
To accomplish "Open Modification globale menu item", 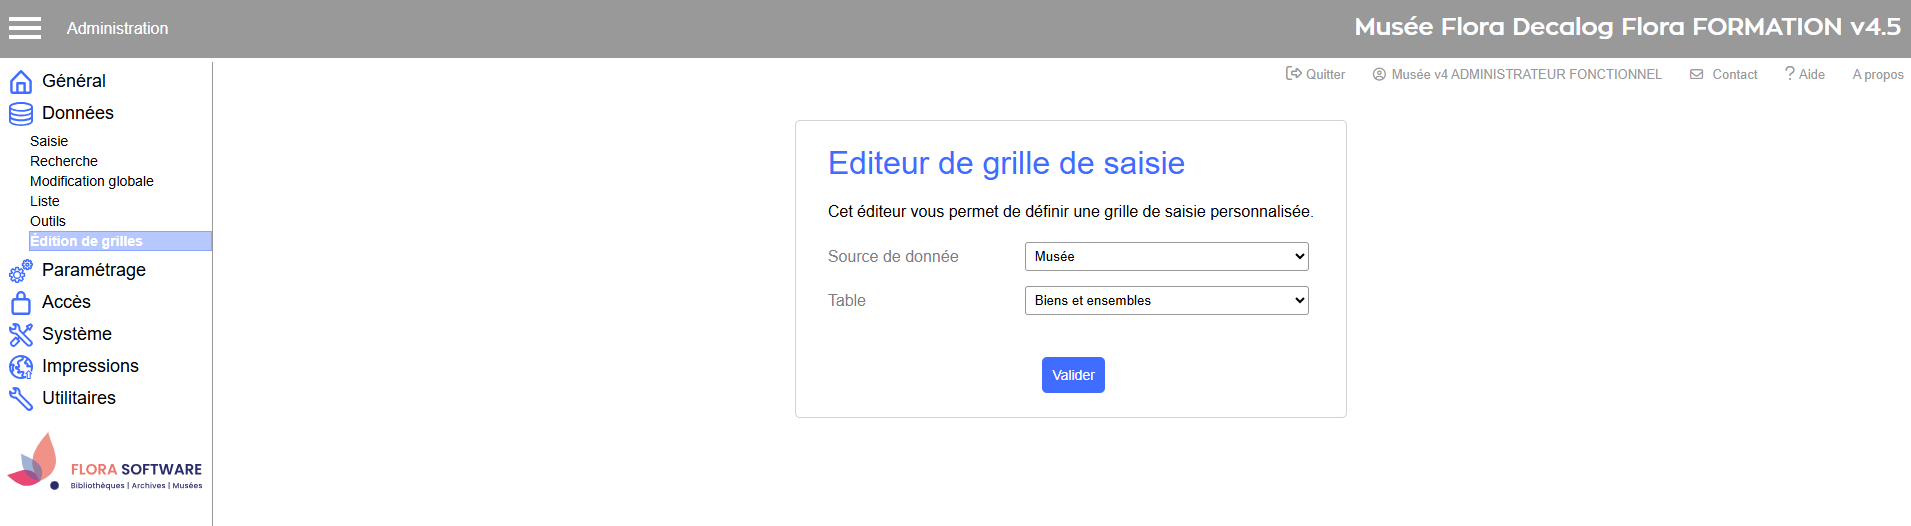I will click(x=92, y=181).
